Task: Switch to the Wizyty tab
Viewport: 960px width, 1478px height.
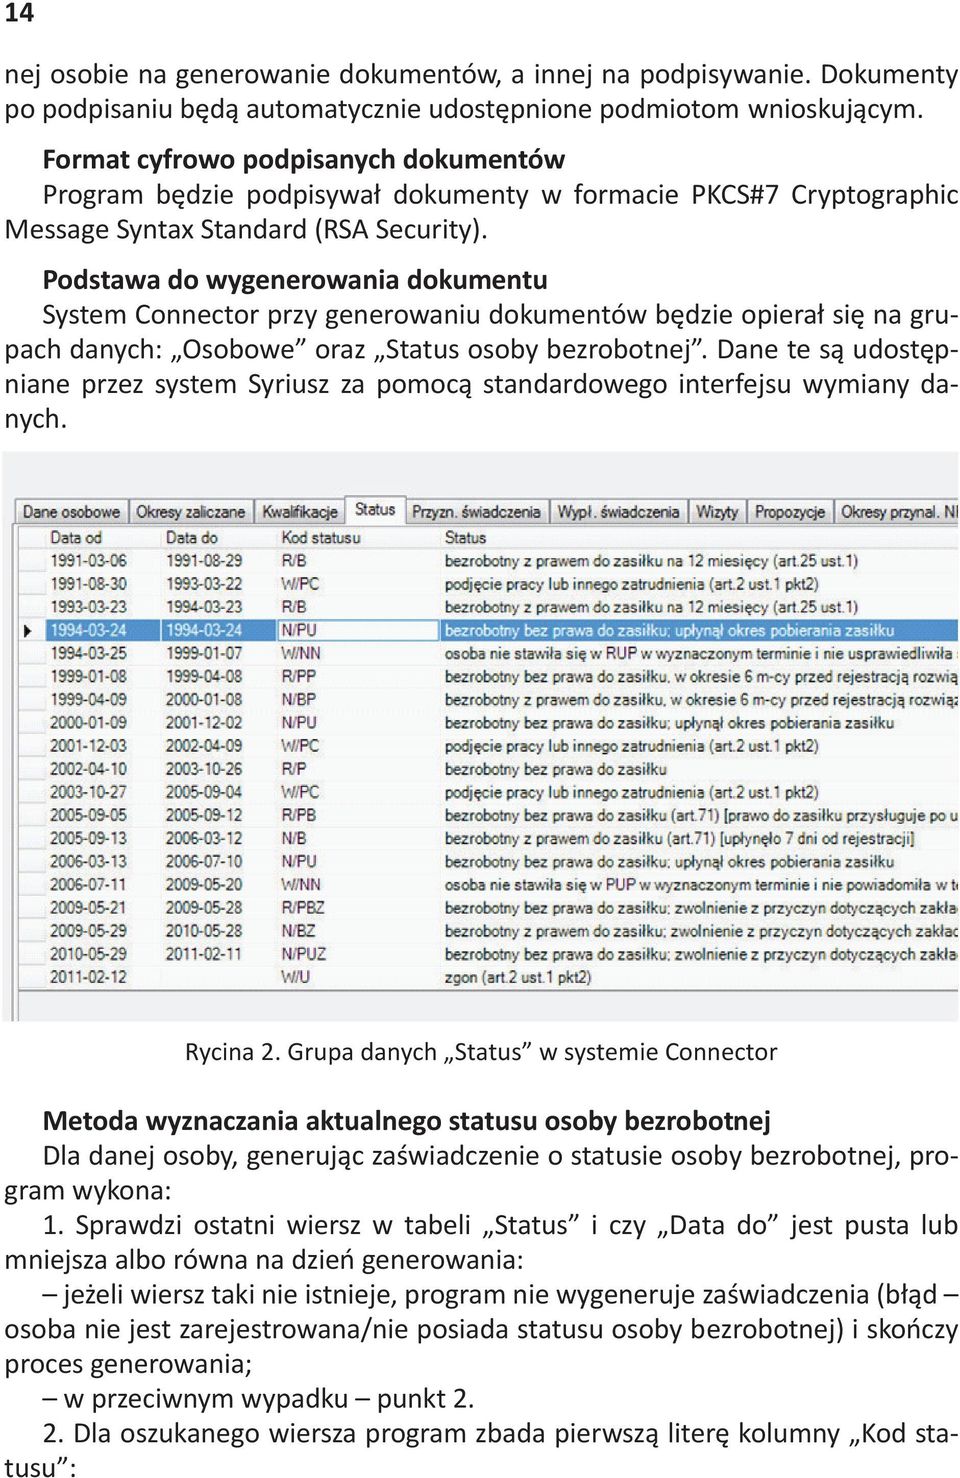Action: pyautogui.click(x=716, y=512)
